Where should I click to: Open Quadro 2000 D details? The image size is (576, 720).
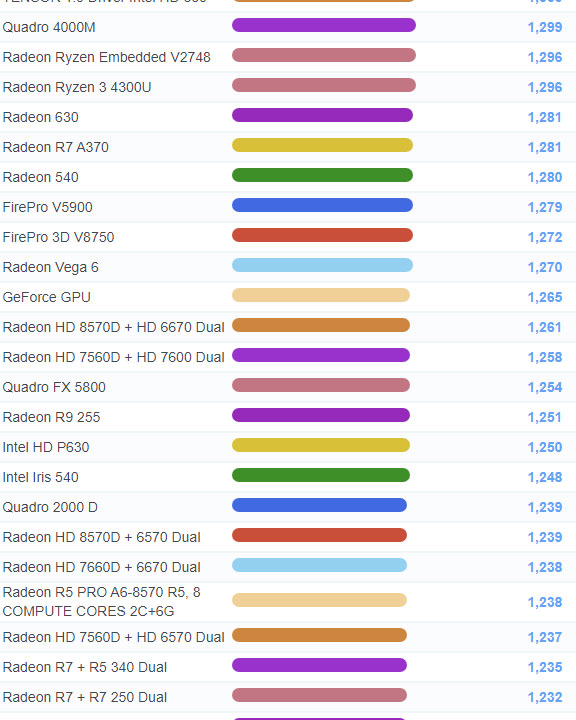pyautogui.click(x=50, y=507)
